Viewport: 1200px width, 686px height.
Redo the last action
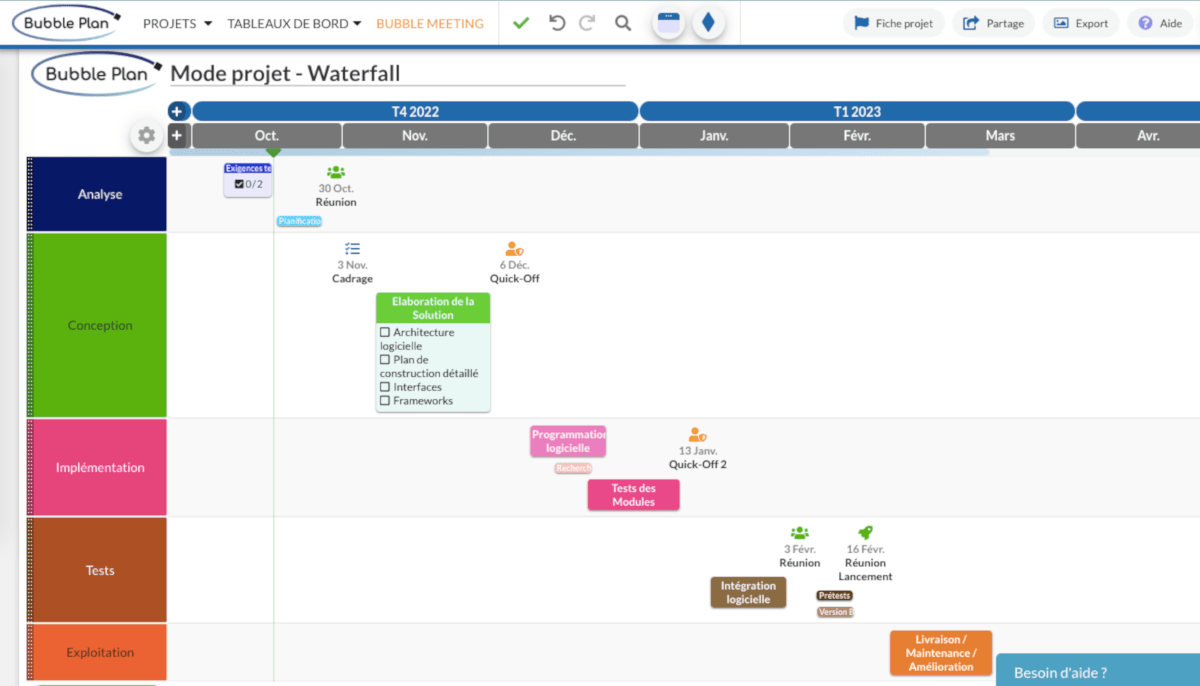pyautogui.click(x=587, y=23)
